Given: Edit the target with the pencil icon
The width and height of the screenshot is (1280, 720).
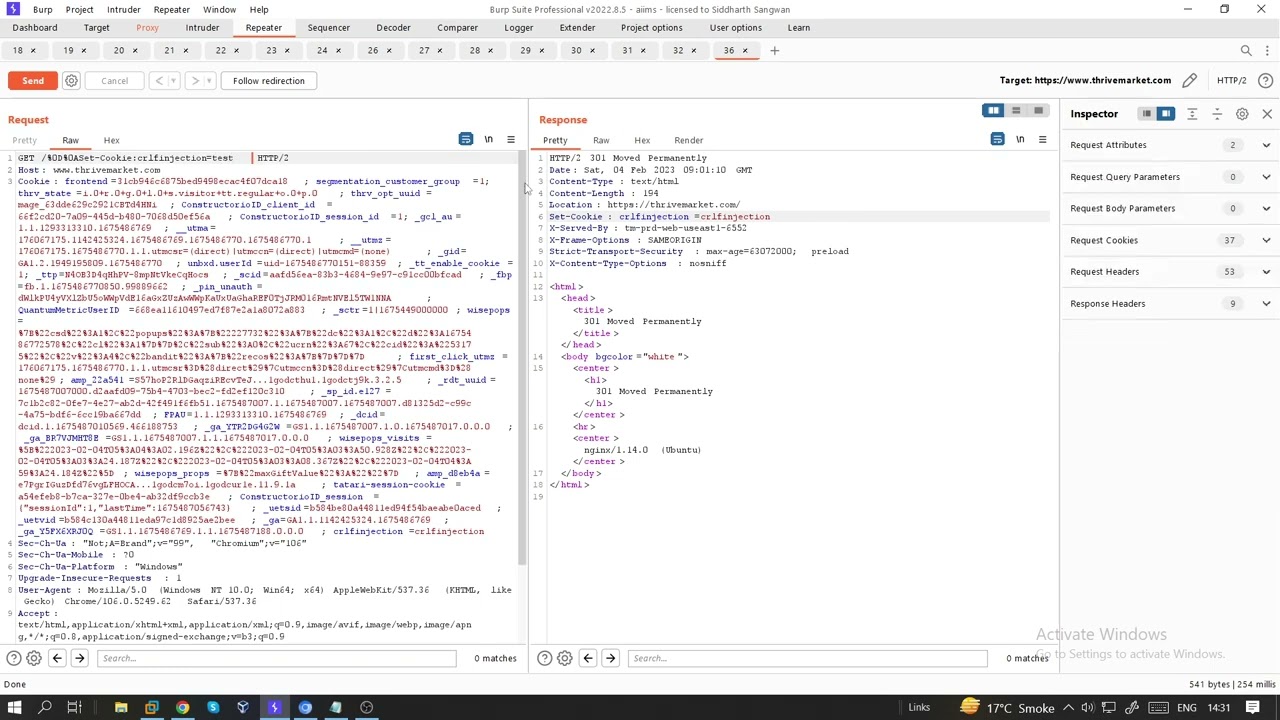Looking at the screenshot, I should pyautogui.click(x=1189, y=81).
